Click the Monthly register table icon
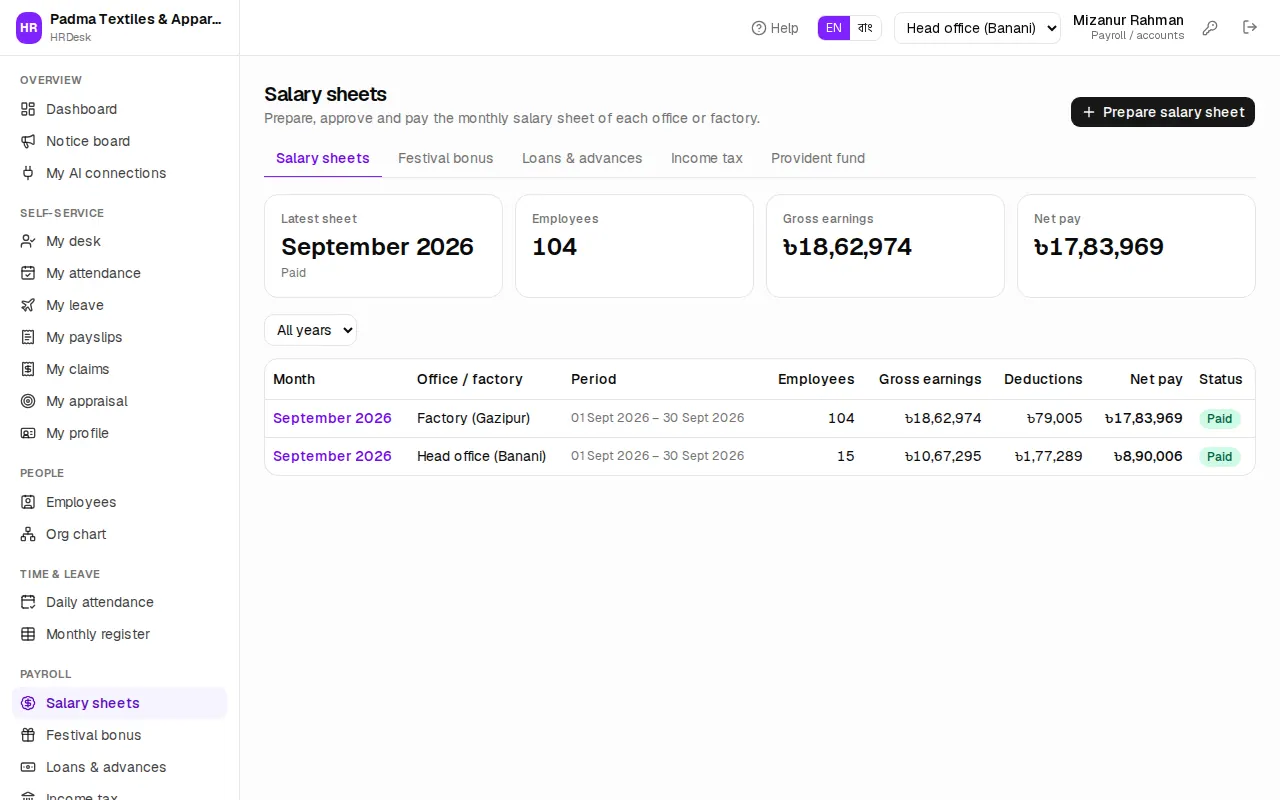Viewport: 1280px width, 800px height. pyautogui.click(x=28, y=634)
